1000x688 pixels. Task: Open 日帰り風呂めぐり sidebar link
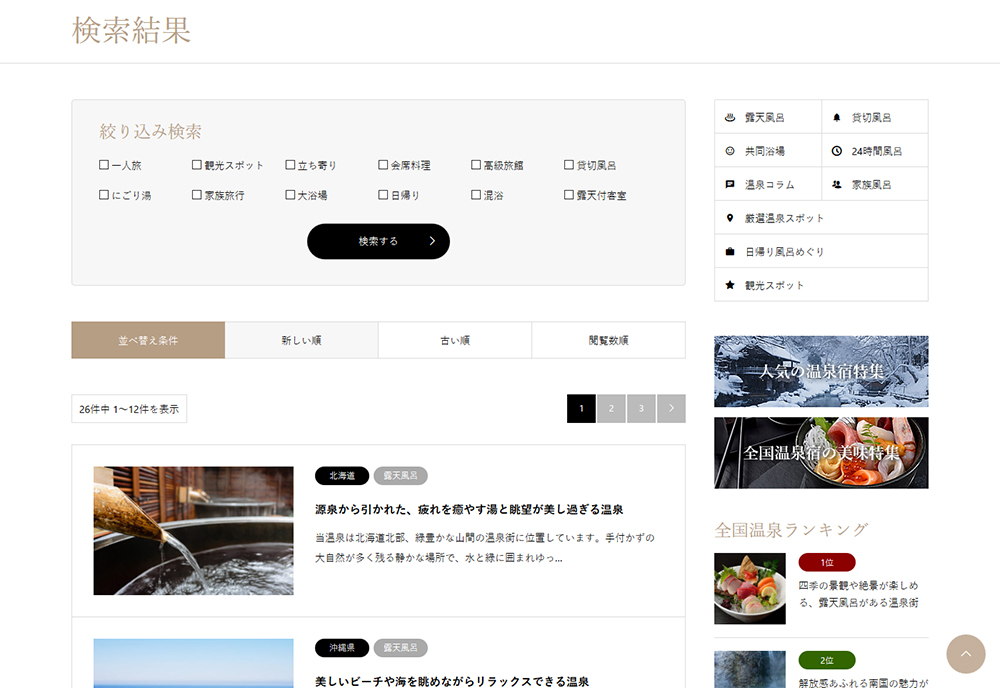point(821,252)
